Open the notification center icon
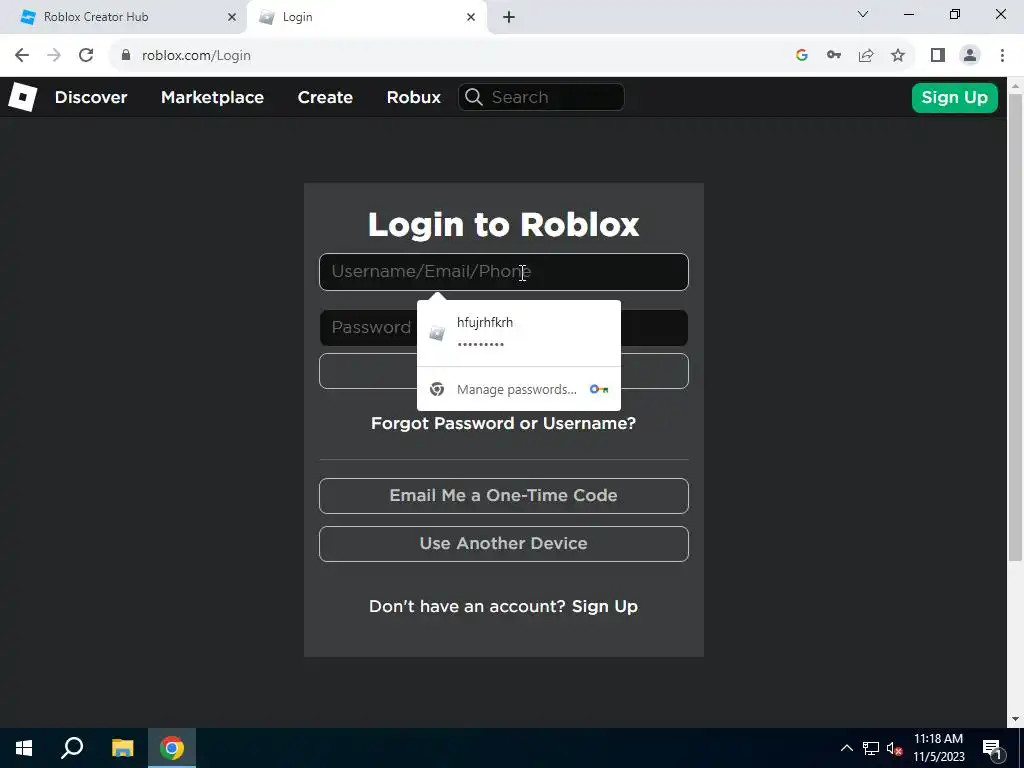 992,748
